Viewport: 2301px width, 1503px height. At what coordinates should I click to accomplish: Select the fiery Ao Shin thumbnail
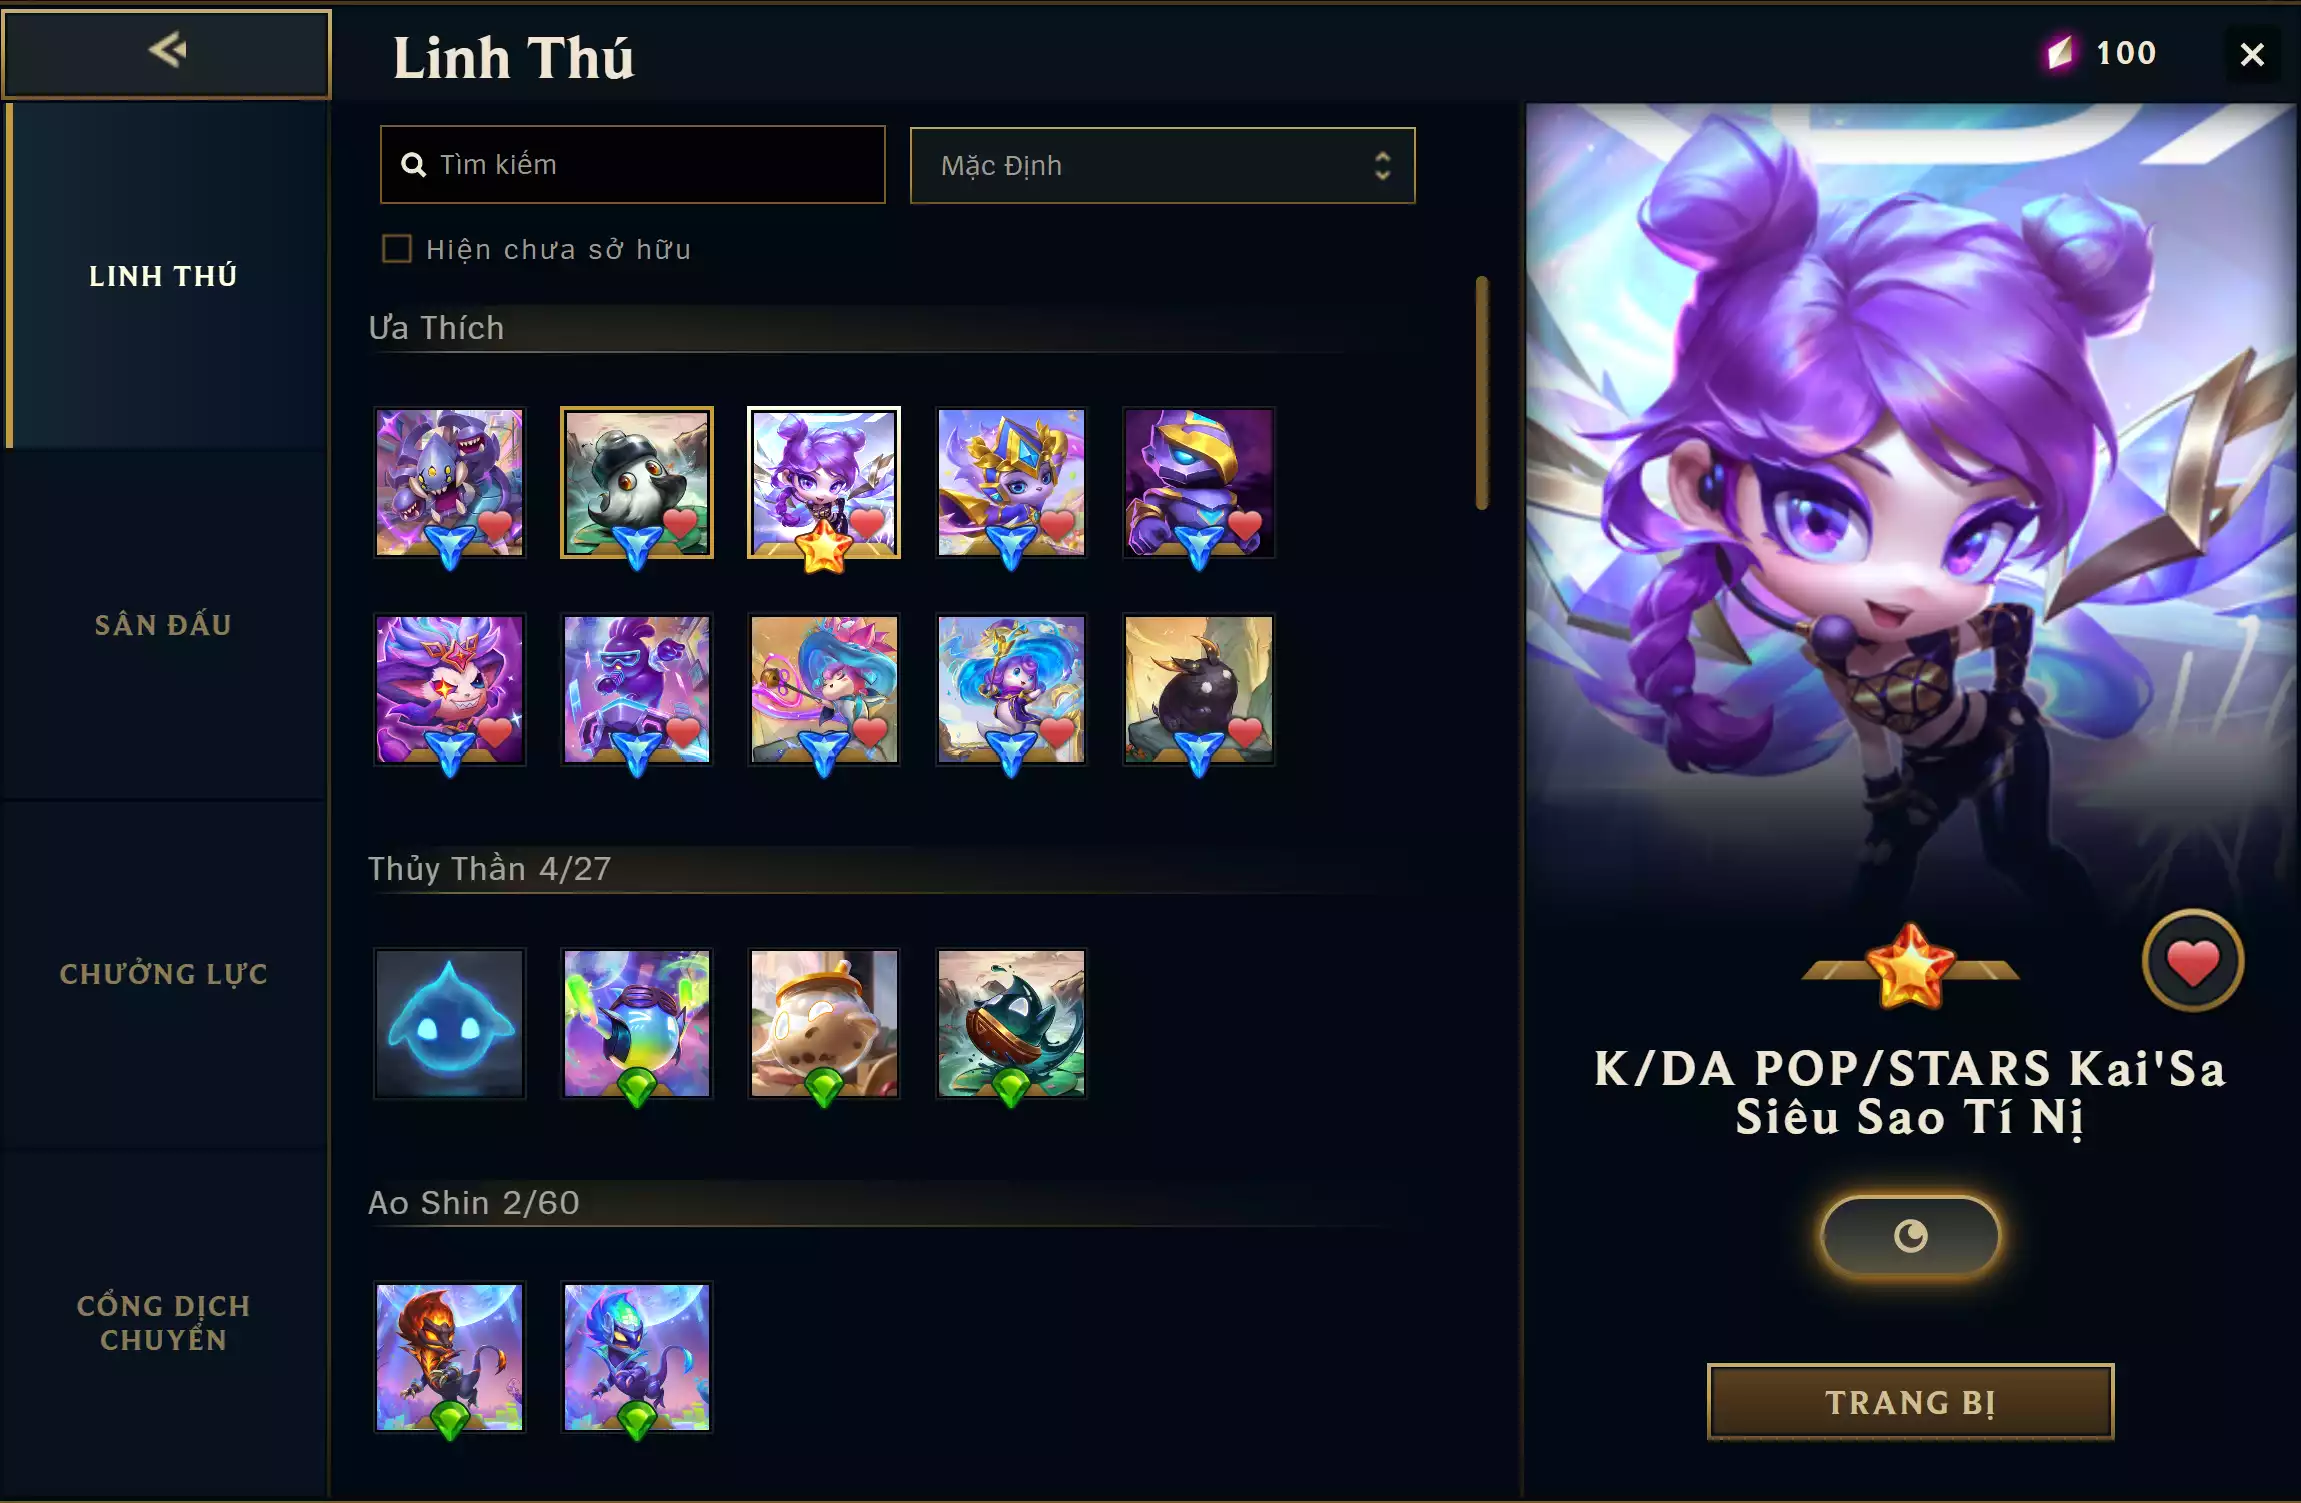coord(449,1357)
